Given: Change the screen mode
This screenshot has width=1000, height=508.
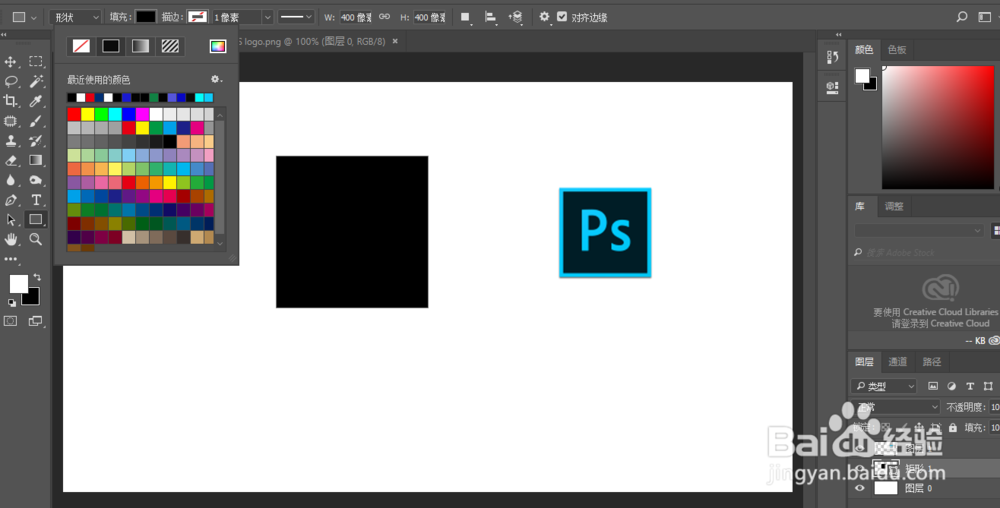Looking at the screenshot, I should 36,321.
